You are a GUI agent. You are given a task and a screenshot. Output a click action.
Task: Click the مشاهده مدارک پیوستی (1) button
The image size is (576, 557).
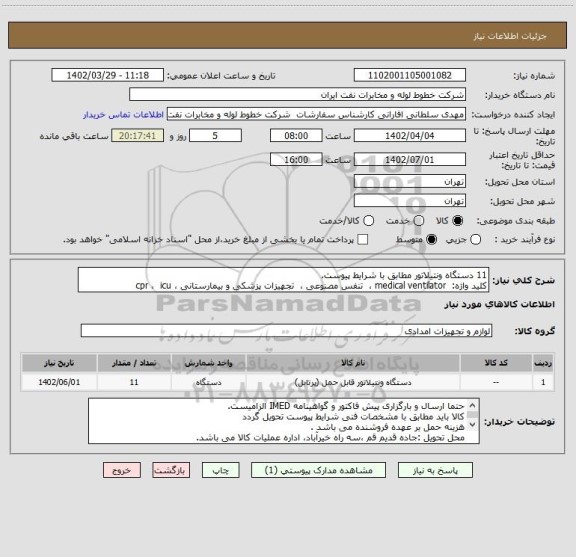click(x=318, y=470)
